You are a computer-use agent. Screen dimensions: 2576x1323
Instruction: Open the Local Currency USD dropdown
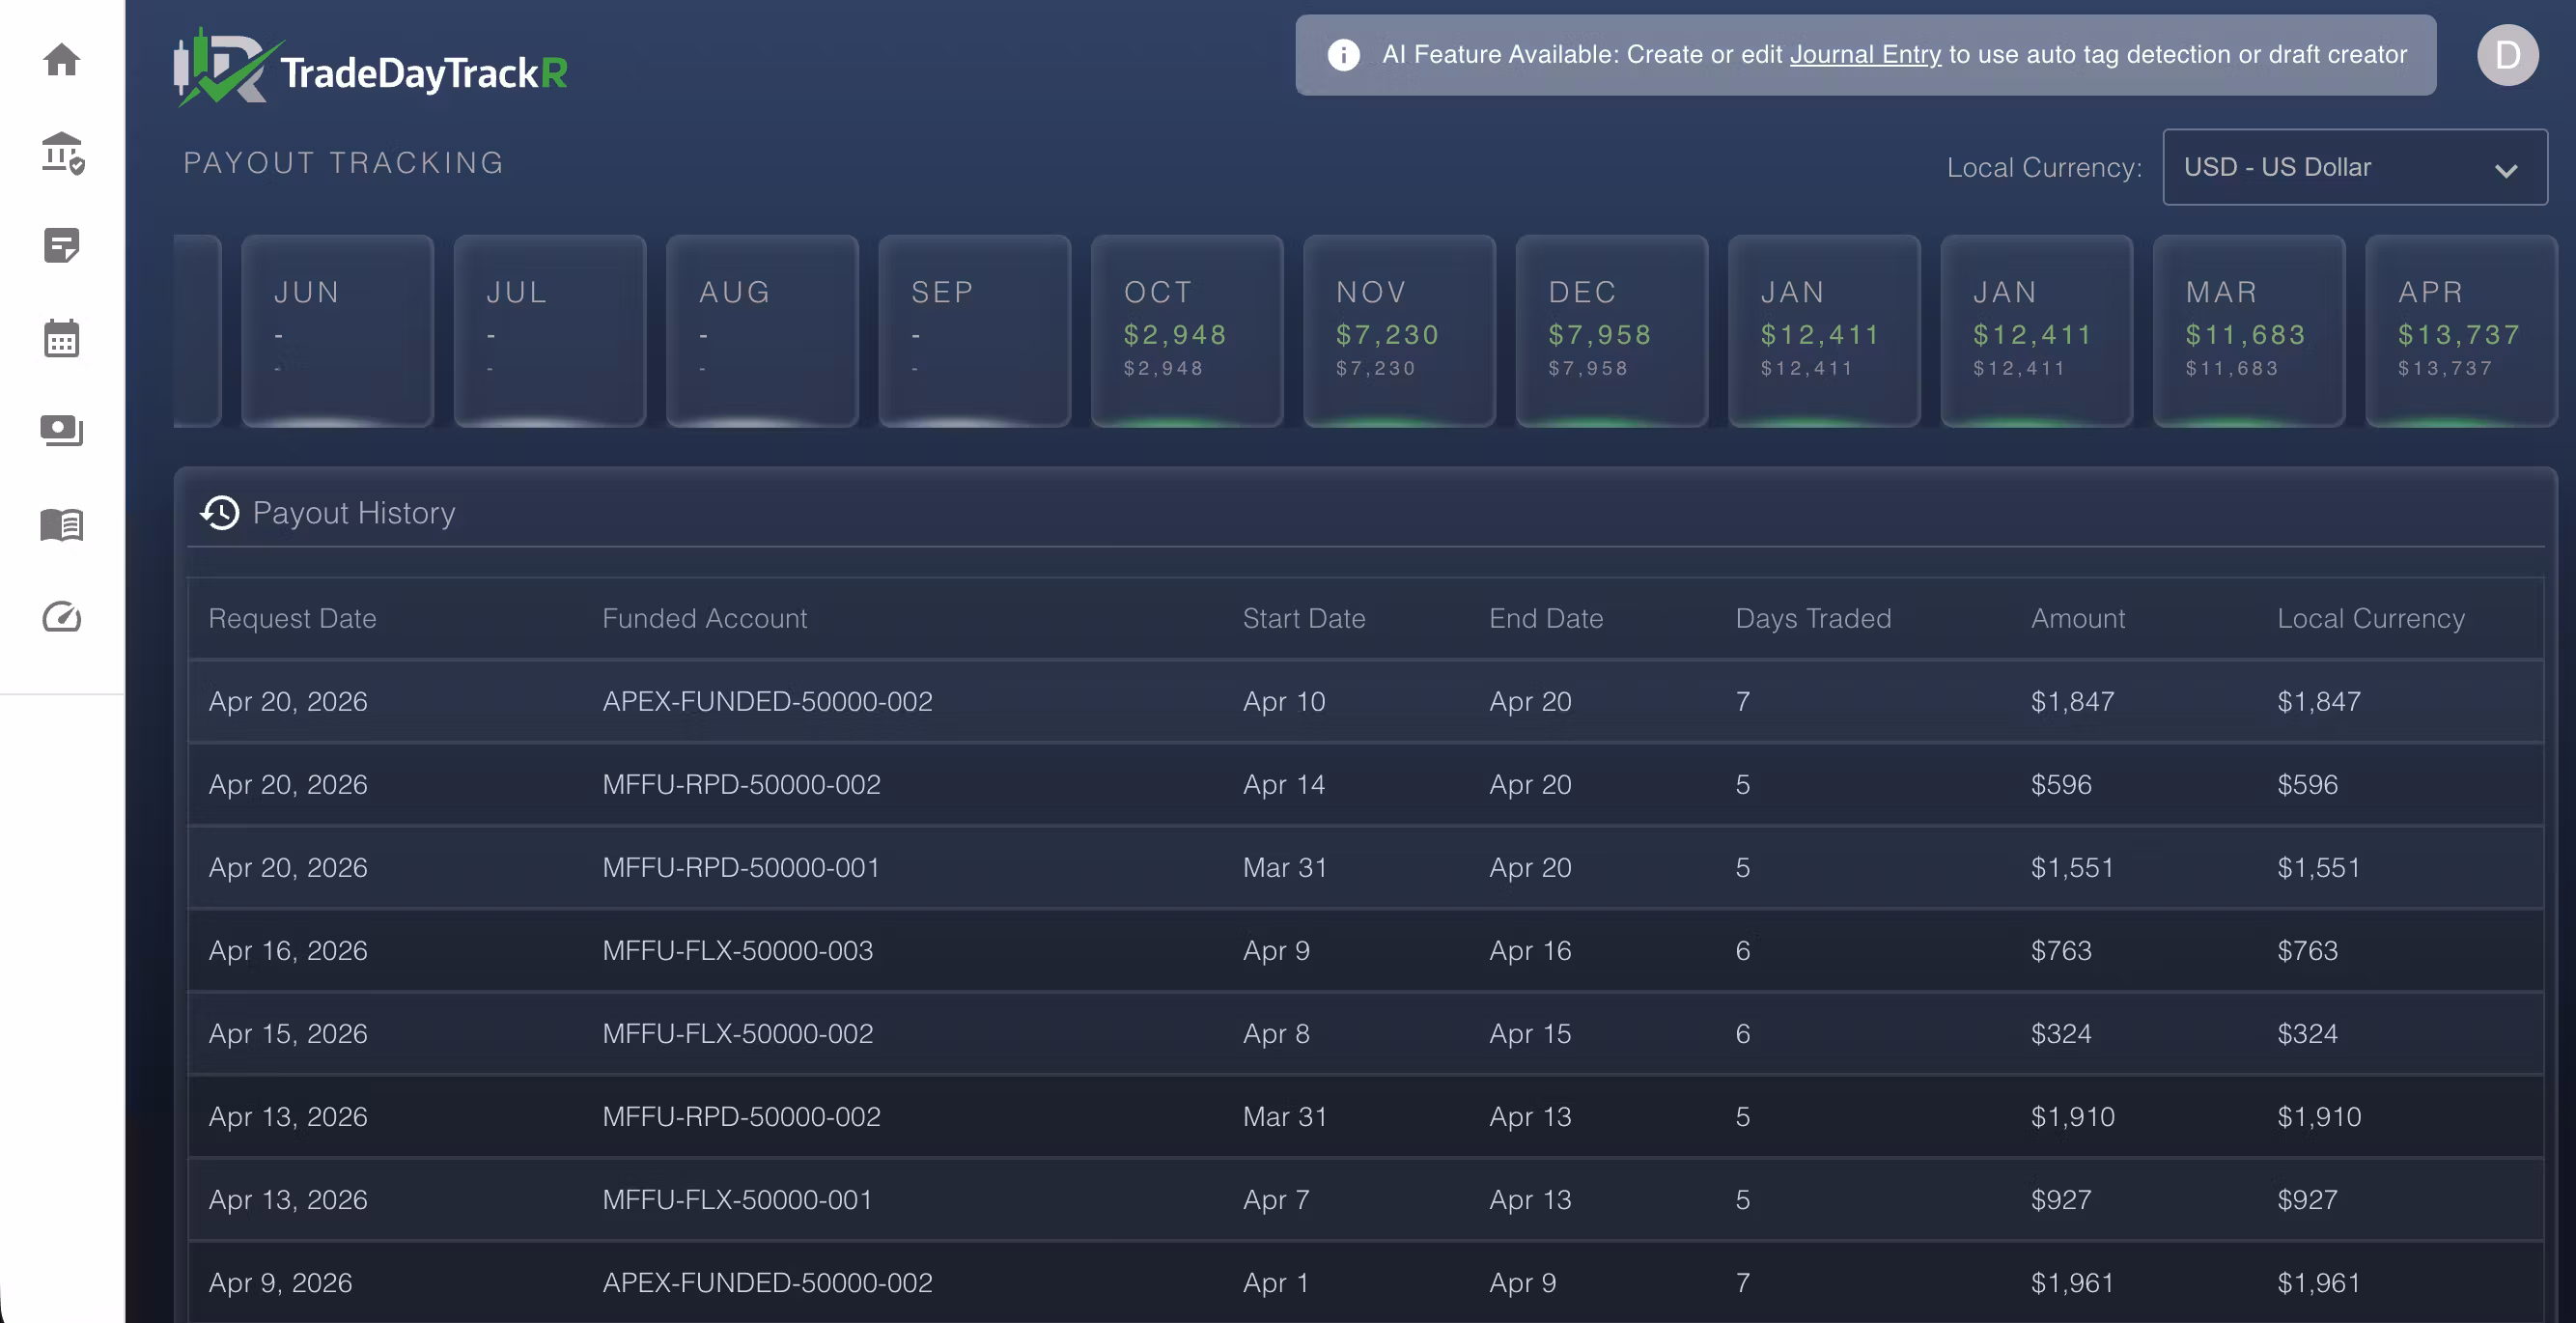click(2353, 167)
